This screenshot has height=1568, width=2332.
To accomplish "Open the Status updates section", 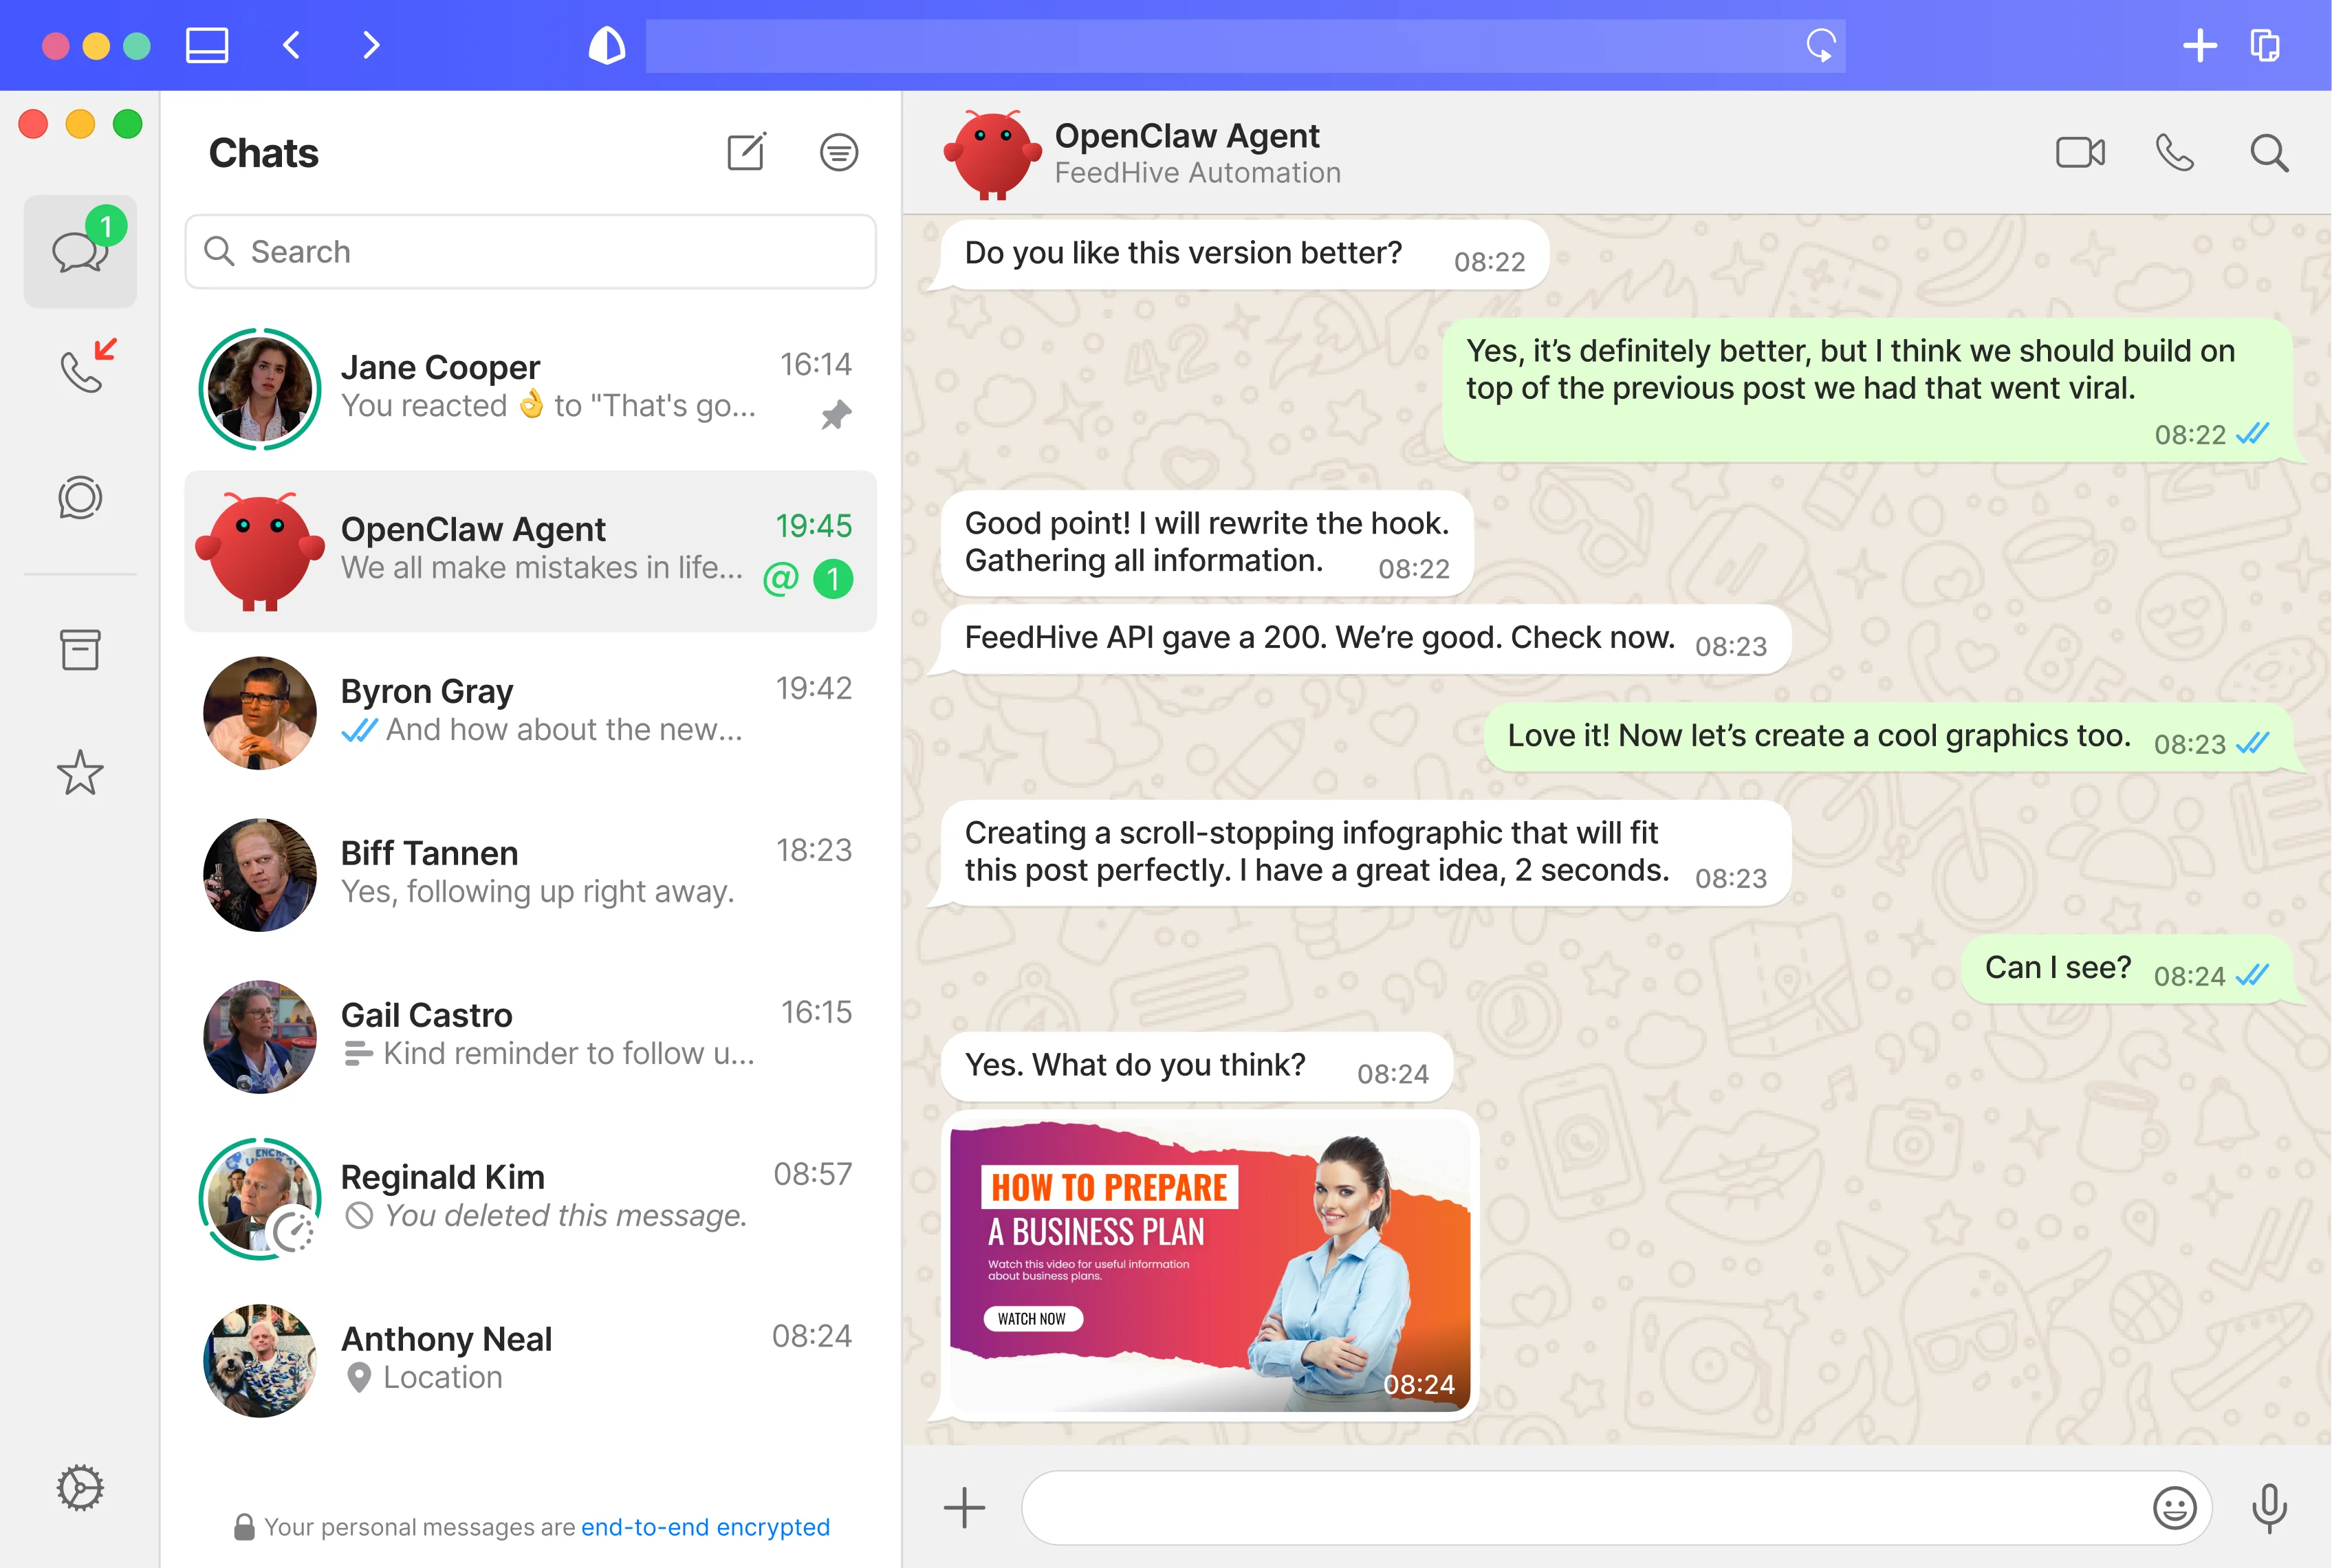I will (80, 497).
